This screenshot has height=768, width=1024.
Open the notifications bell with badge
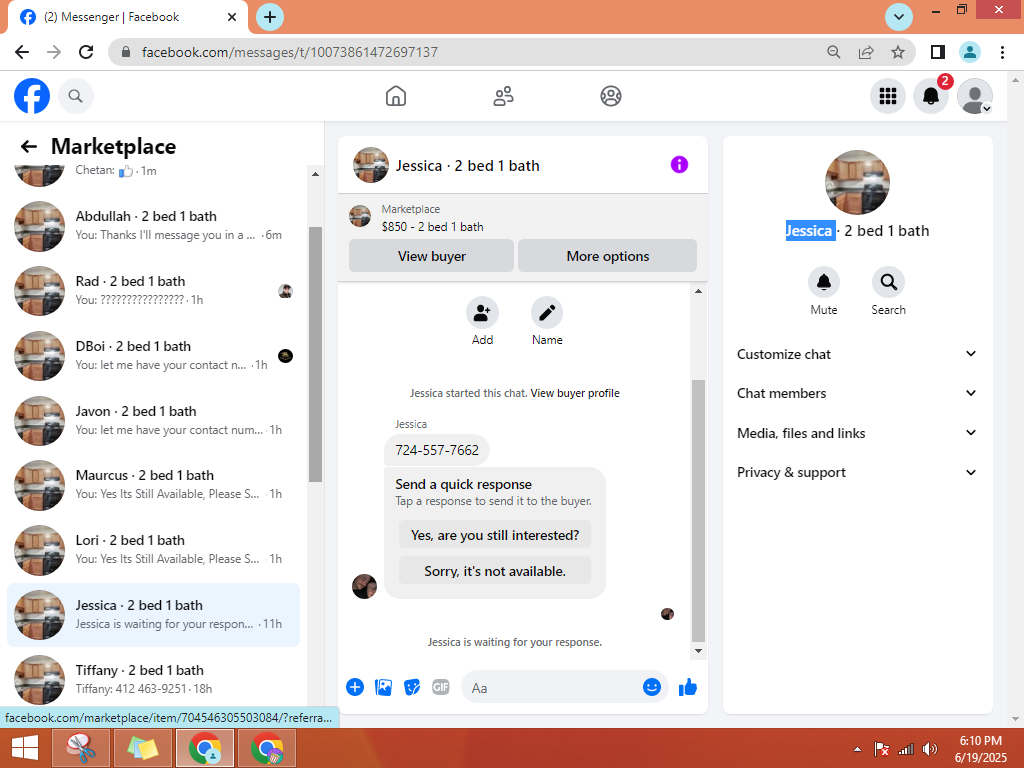[931, 96]
